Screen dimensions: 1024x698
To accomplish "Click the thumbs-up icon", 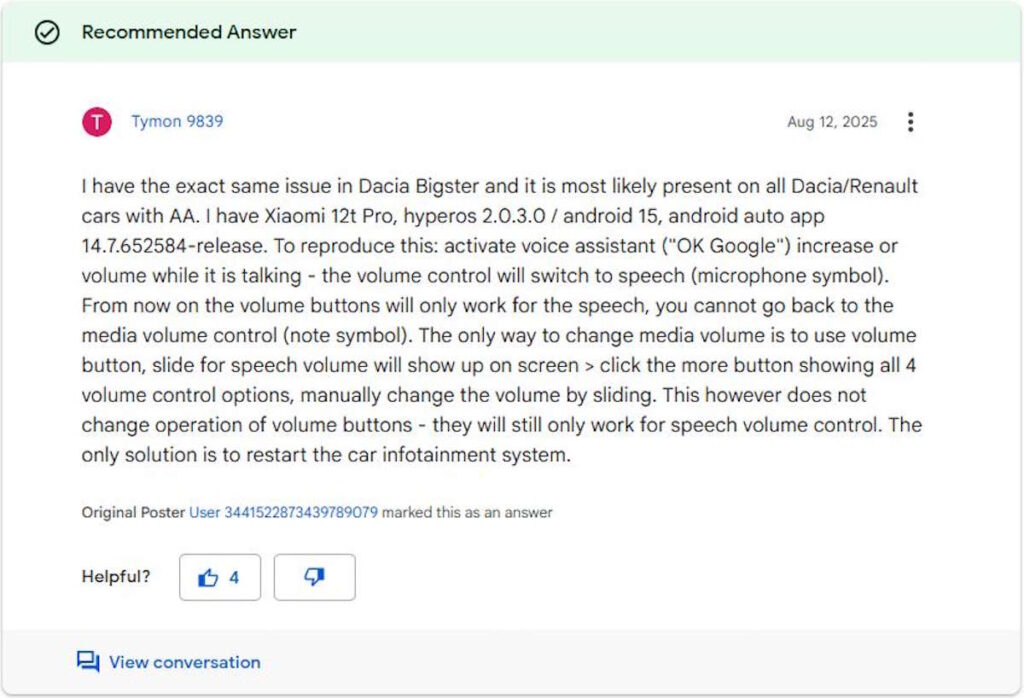I will [208, 577].
